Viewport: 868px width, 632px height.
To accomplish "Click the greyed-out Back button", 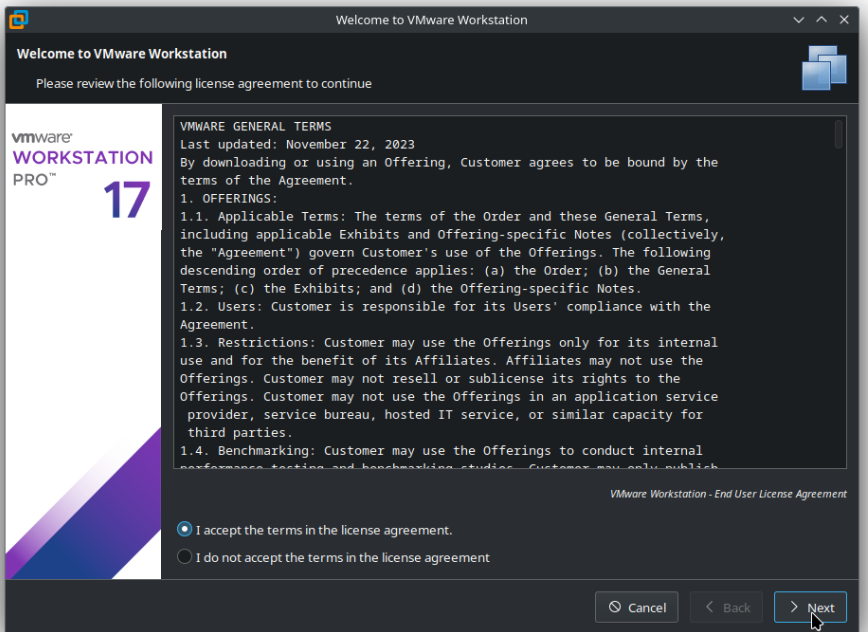I will point(726,607).
